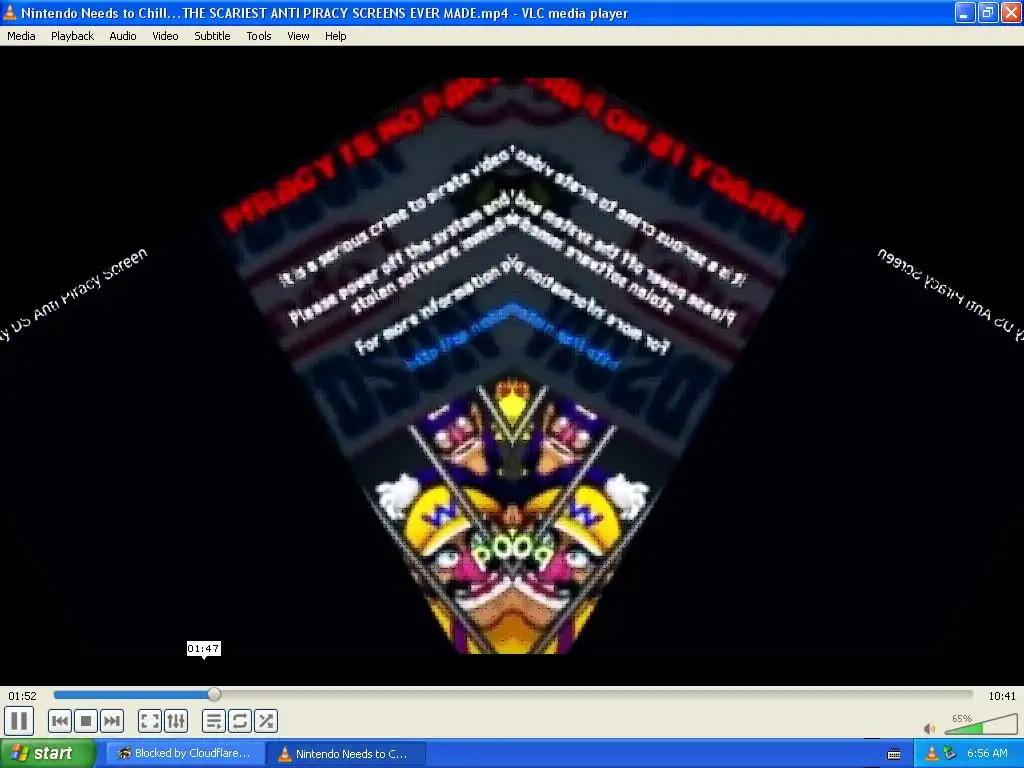Stop playback with the stop button
The image size is (1024, 768).
(86, 721)
